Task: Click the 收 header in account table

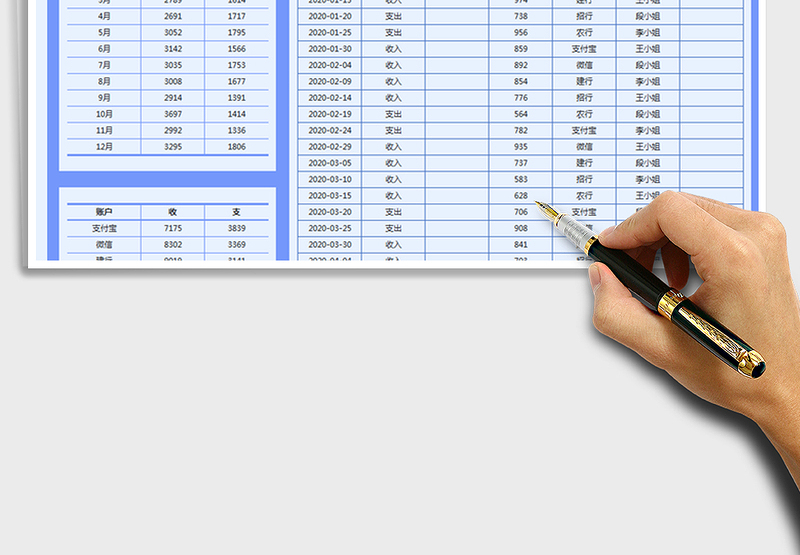Action: pos(172,212)
